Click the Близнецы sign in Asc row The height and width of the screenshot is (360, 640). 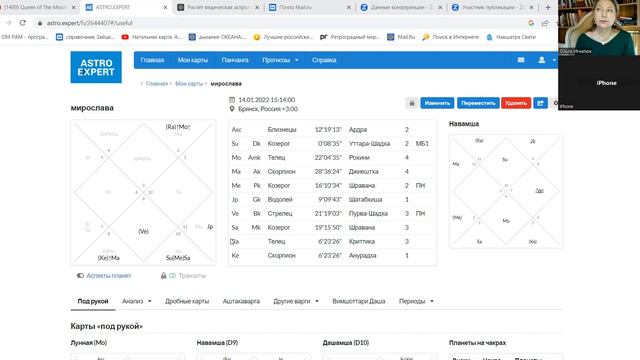tap(282, 130)
